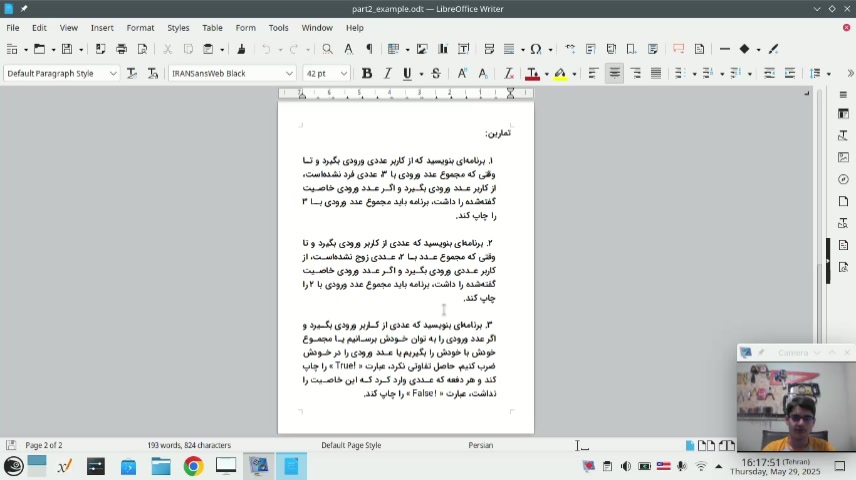The image size is (856, 480).
Task: Click the Print icon in toolbar
Action: point(121,49)
